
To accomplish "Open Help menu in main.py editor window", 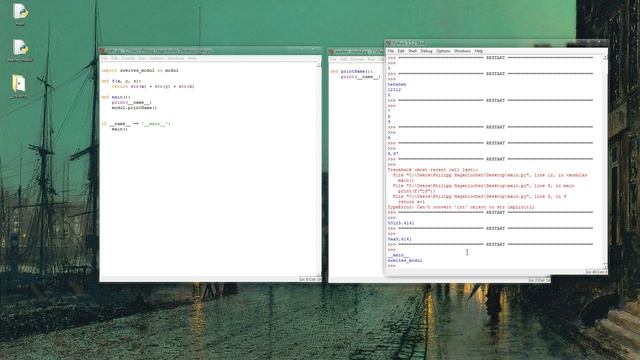I will point(192,58).
